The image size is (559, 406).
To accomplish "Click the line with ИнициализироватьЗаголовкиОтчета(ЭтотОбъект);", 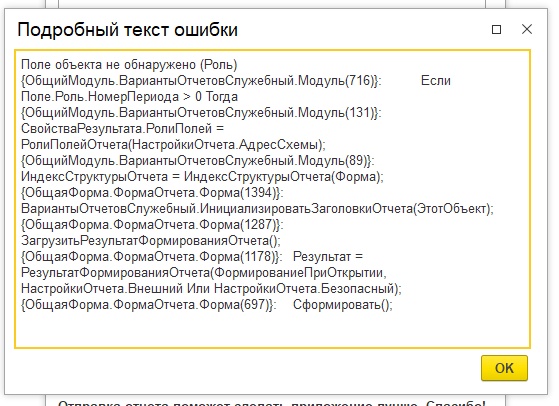I will [257, 209].
